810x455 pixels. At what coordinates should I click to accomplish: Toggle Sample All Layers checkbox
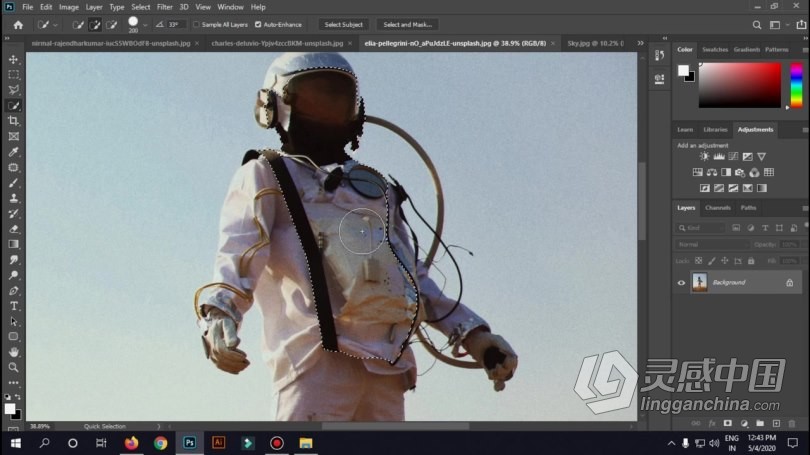coord(196,24)
